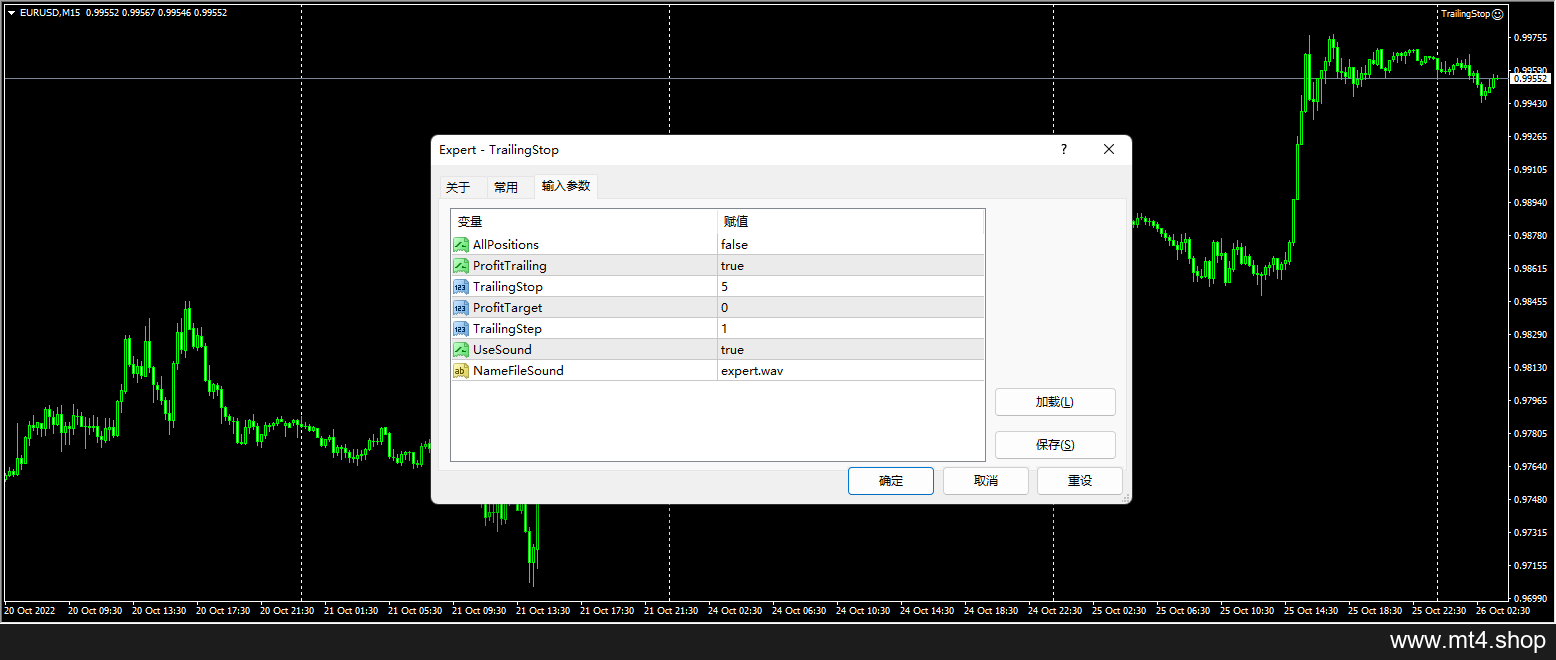
Task: Click the ProfitTarget integer variable icon
Action: [461, 307]
